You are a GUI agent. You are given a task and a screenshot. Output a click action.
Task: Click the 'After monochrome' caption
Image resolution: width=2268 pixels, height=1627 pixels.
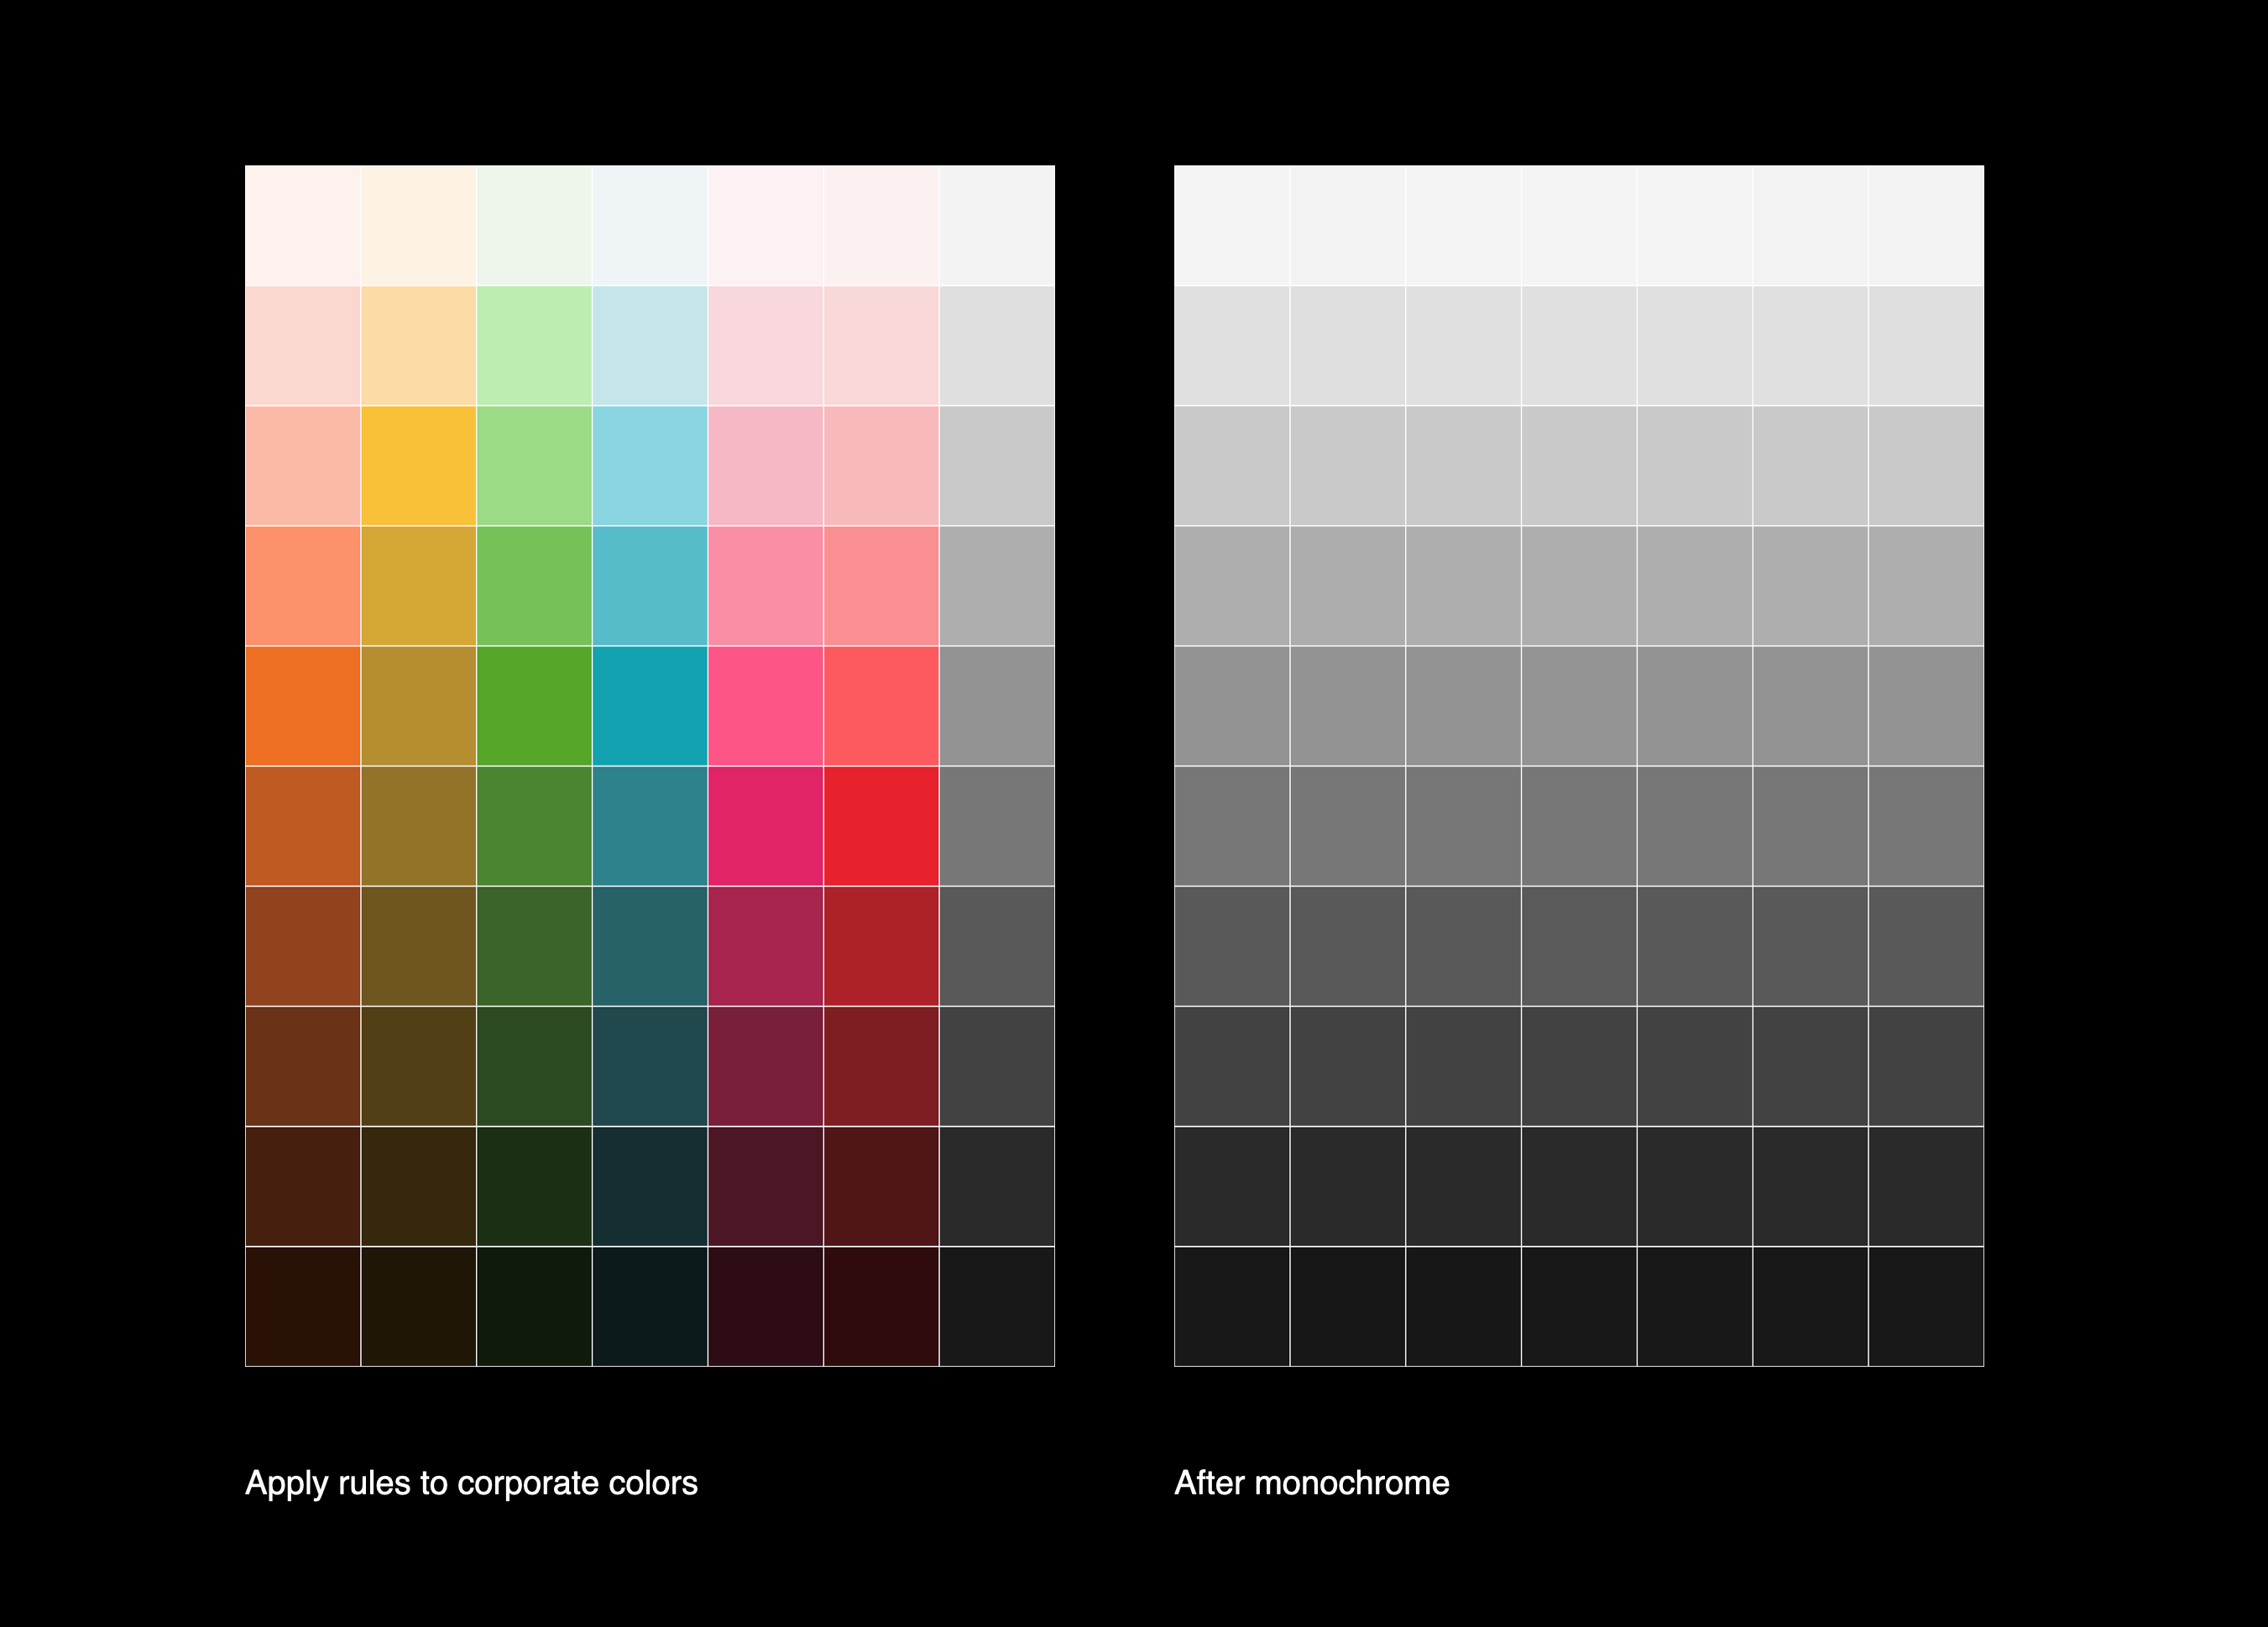tap(1311, 1483)
